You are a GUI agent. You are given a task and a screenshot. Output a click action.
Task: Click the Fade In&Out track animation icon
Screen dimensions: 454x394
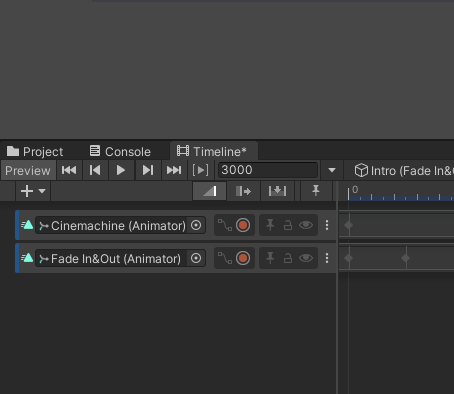pyautogui.click(x=27, y=258)
